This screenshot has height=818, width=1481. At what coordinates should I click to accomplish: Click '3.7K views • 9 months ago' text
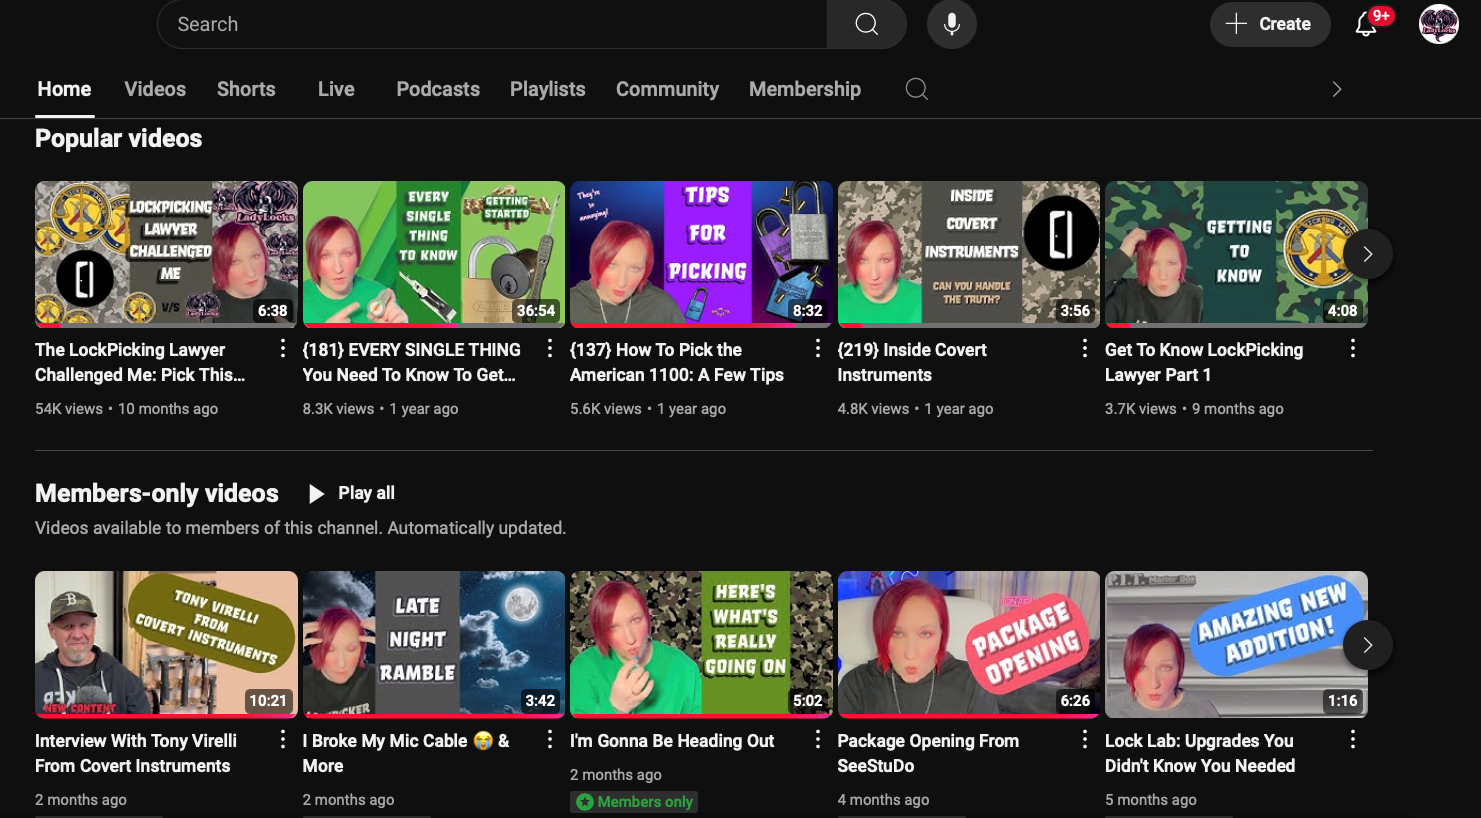pos(1194,408)
